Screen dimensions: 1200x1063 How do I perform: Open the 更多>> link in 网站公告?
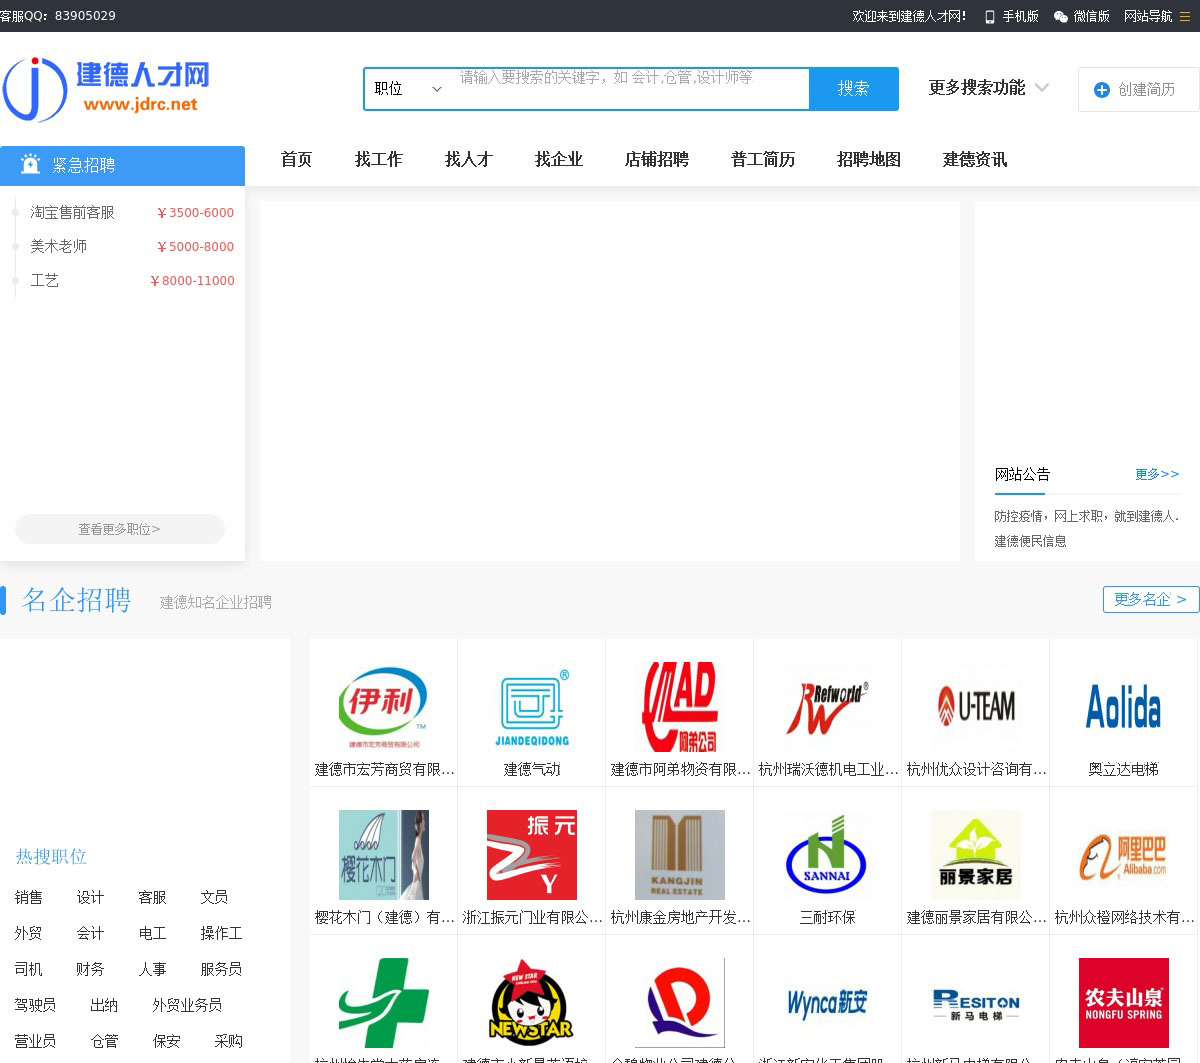1157,474
